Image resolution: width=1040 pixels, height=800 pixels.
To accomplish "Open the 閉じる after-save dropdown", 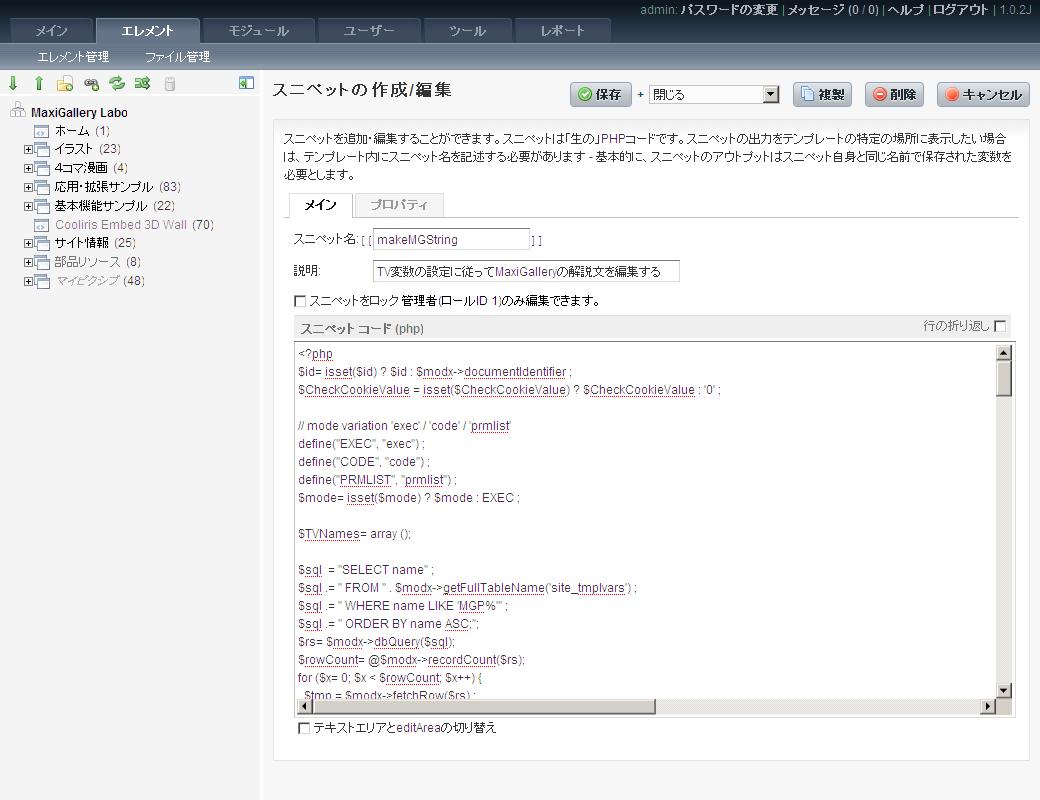I will (x=770, y=95).
